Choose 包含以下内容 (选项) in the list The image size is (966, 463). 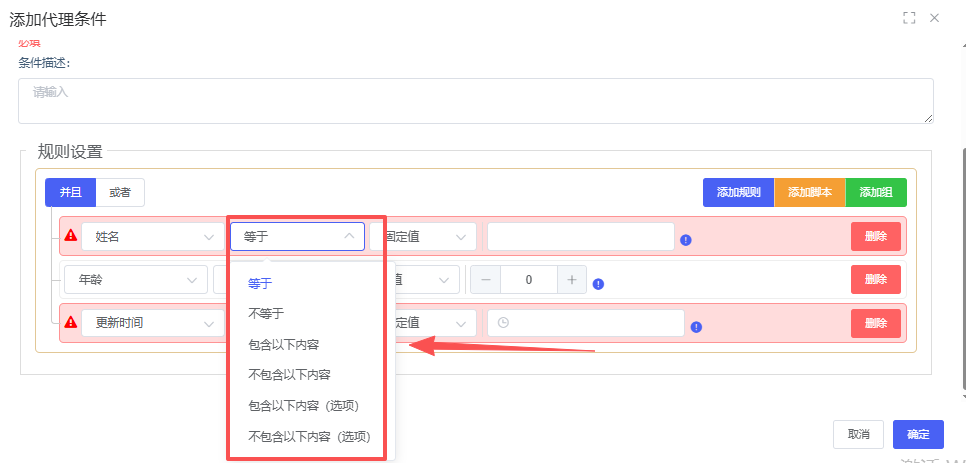303,405
